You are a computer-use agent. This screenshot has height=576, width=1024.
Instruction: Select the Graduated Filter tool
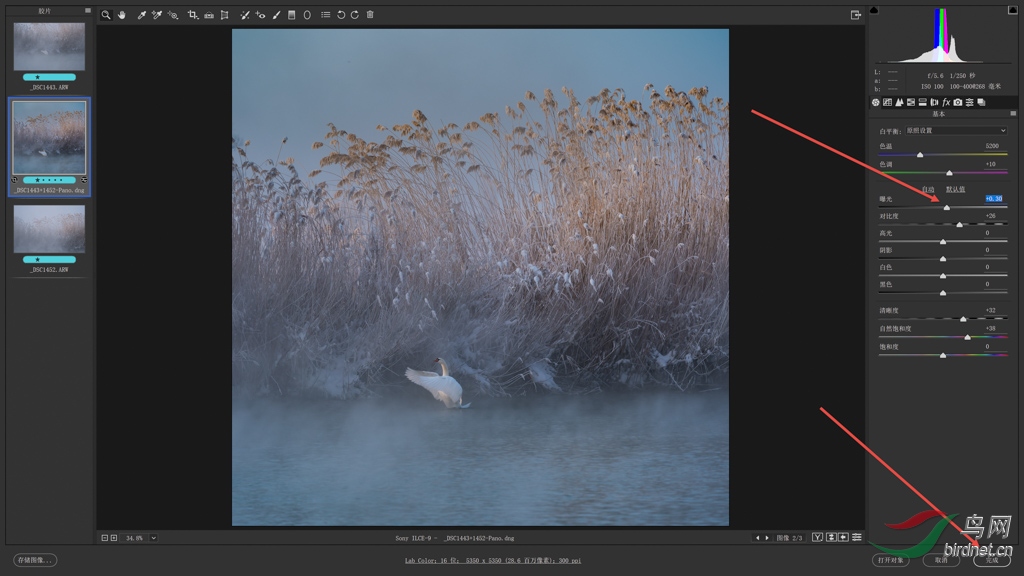pyautogui.click(x=291, y=15)
